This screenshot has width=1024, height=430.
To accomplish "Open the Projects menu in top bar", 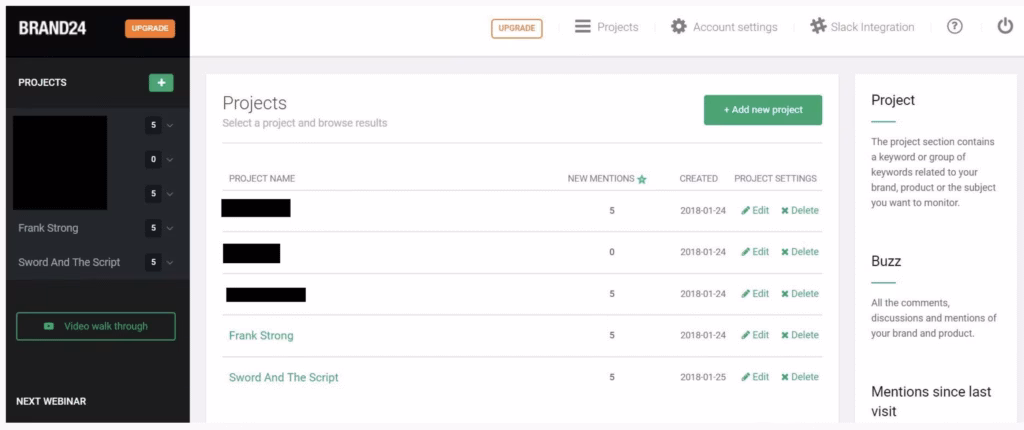I will (x=606, y=27).
